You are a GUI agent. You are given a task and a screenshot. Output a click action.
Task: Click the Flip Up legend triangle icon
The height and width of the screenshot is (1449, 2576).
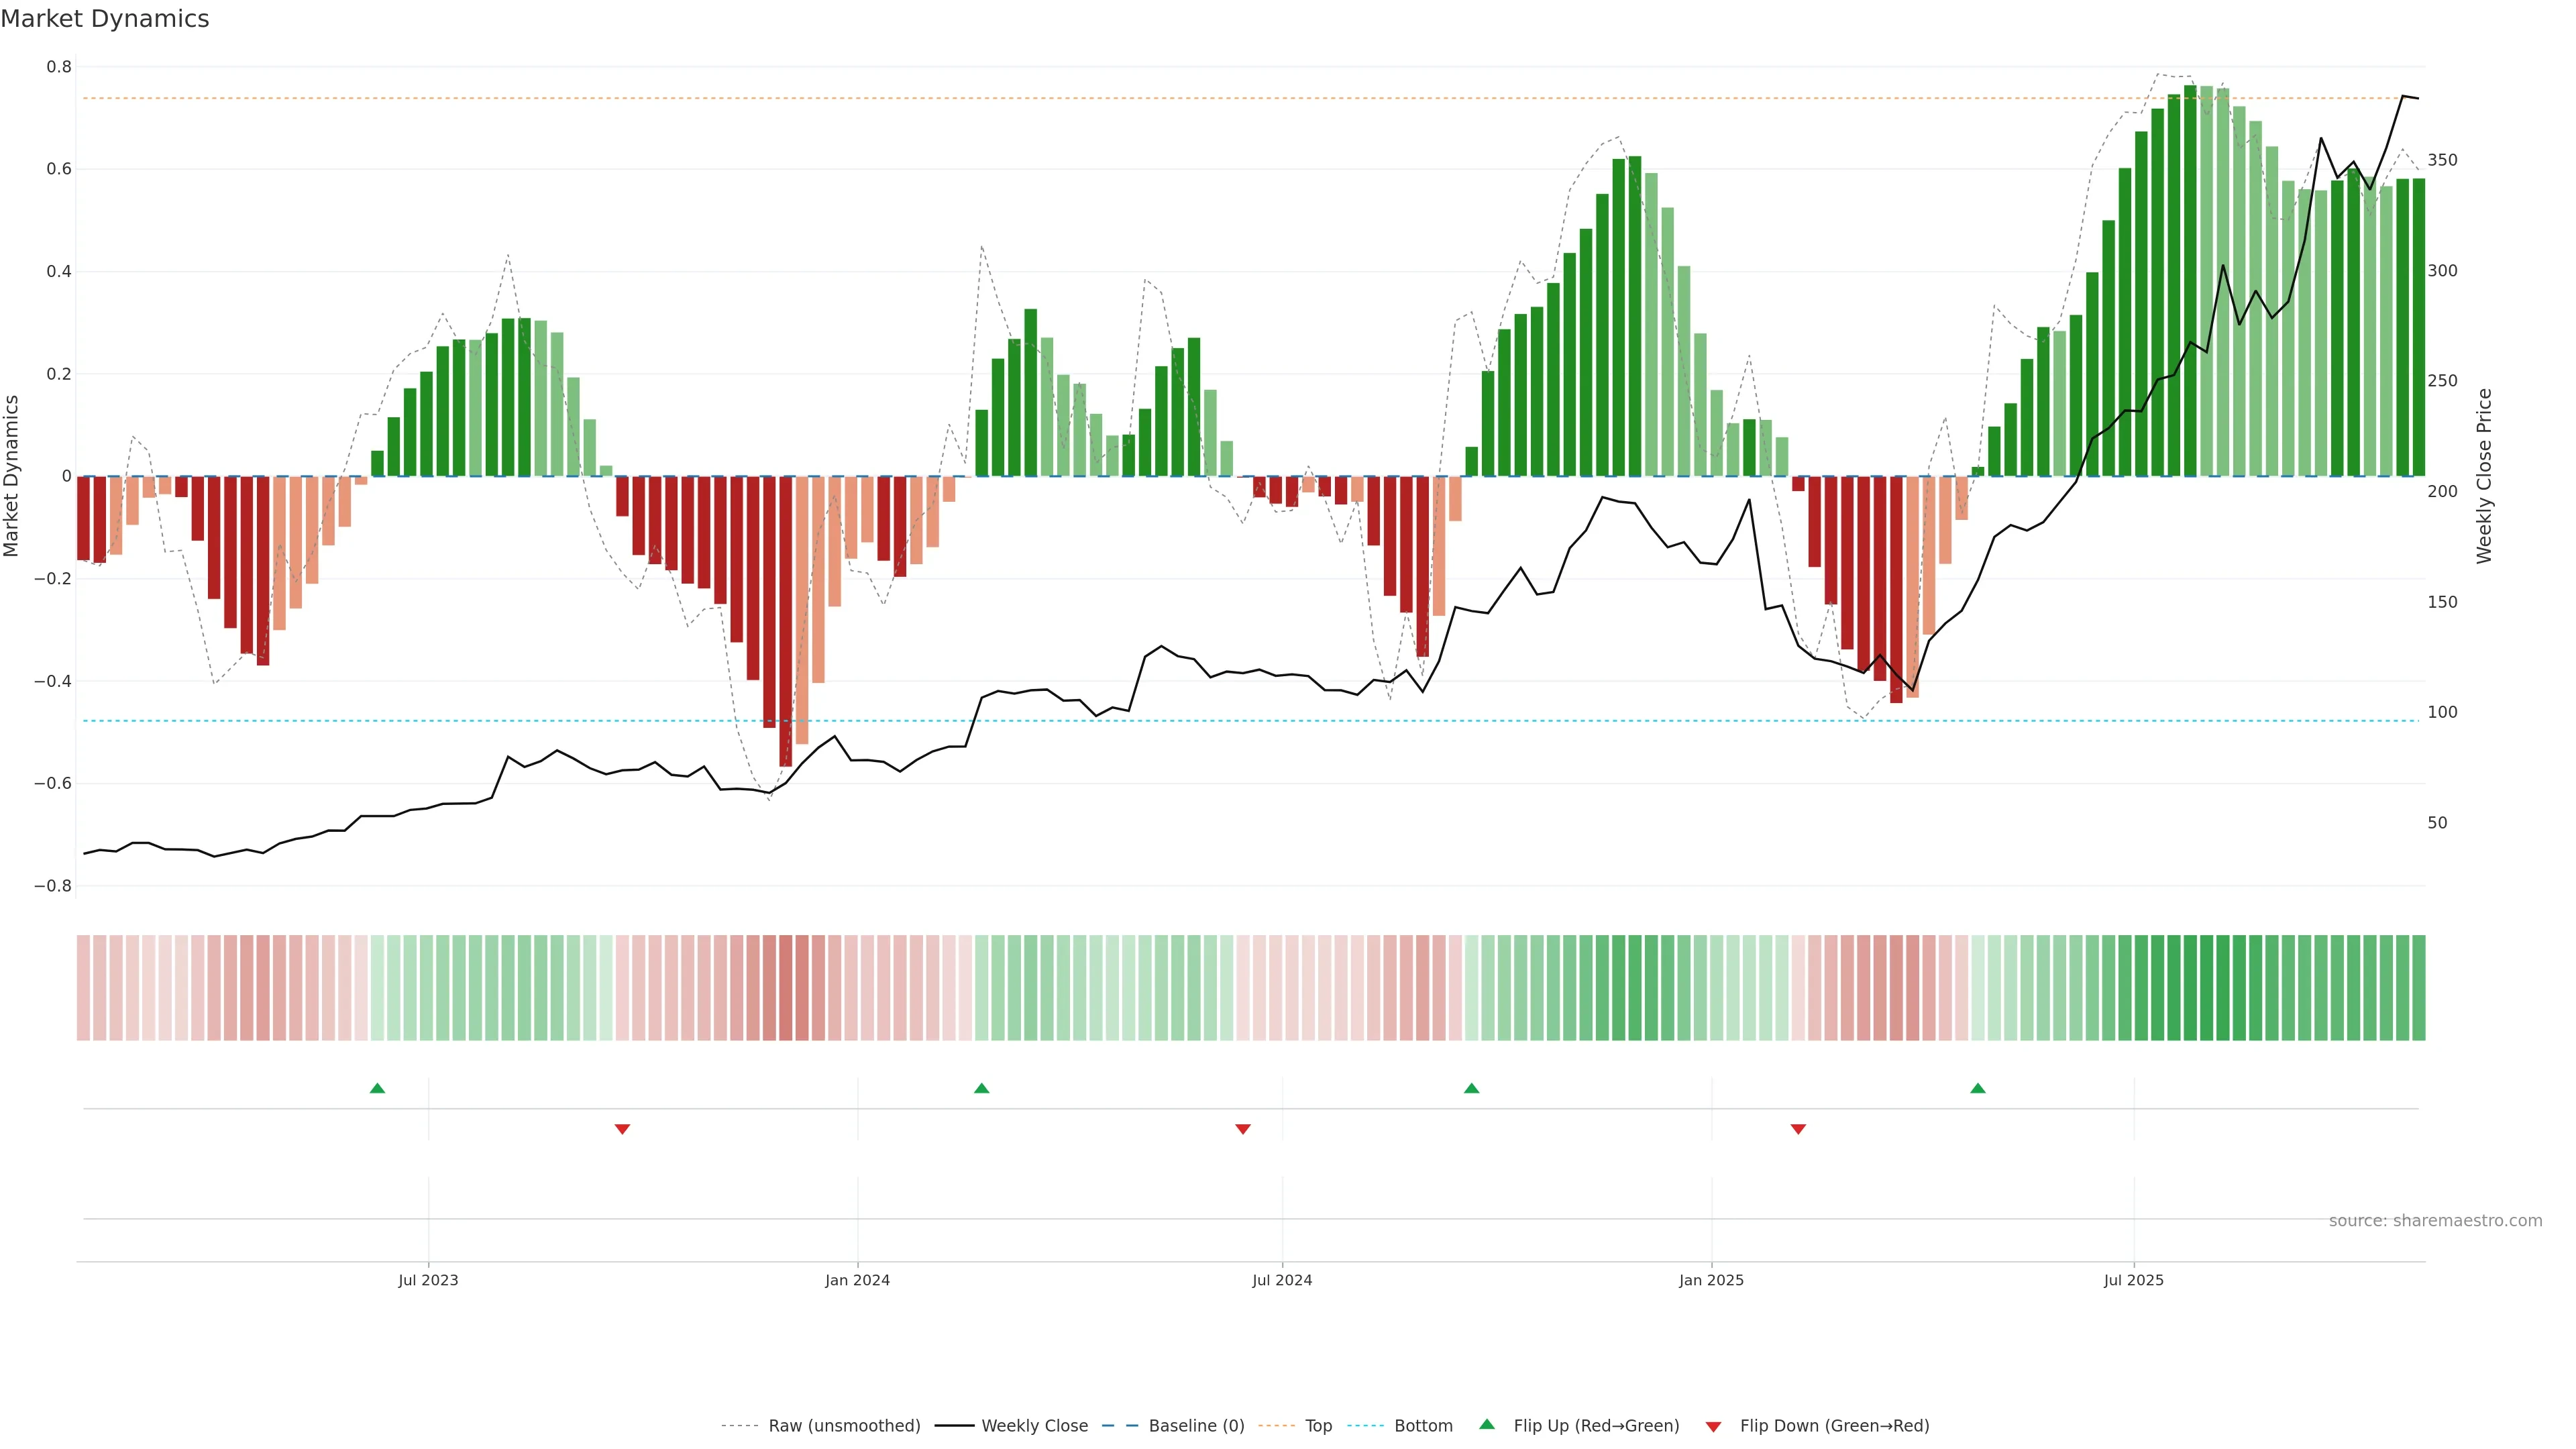pos(1487,1424)
